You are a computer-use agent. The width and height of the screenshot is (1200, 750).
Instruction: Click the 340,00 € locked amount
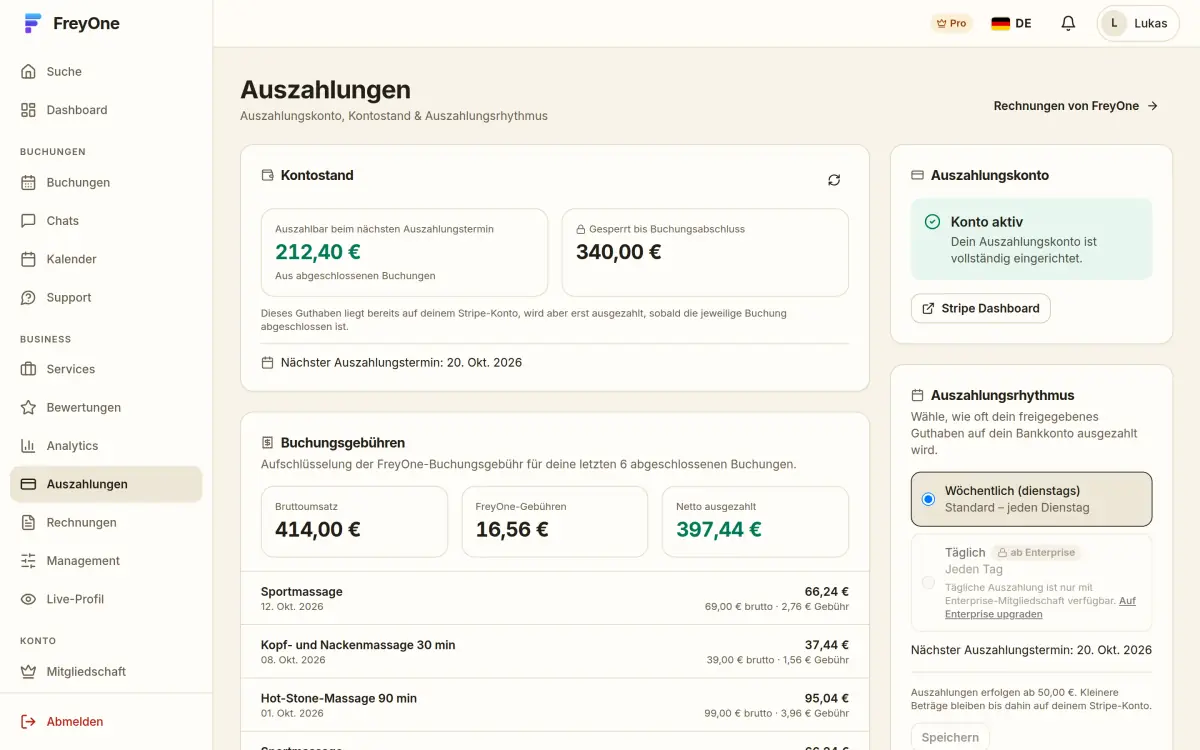(x=618, y=252)
